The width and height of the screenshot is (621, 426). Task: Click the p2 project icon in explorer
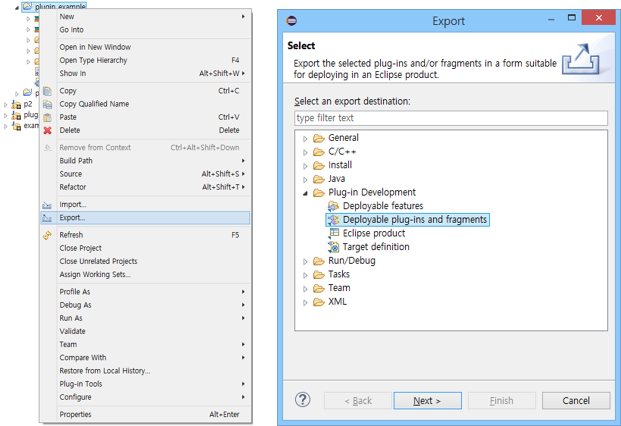pyautogui.click(x=16, y=105)
